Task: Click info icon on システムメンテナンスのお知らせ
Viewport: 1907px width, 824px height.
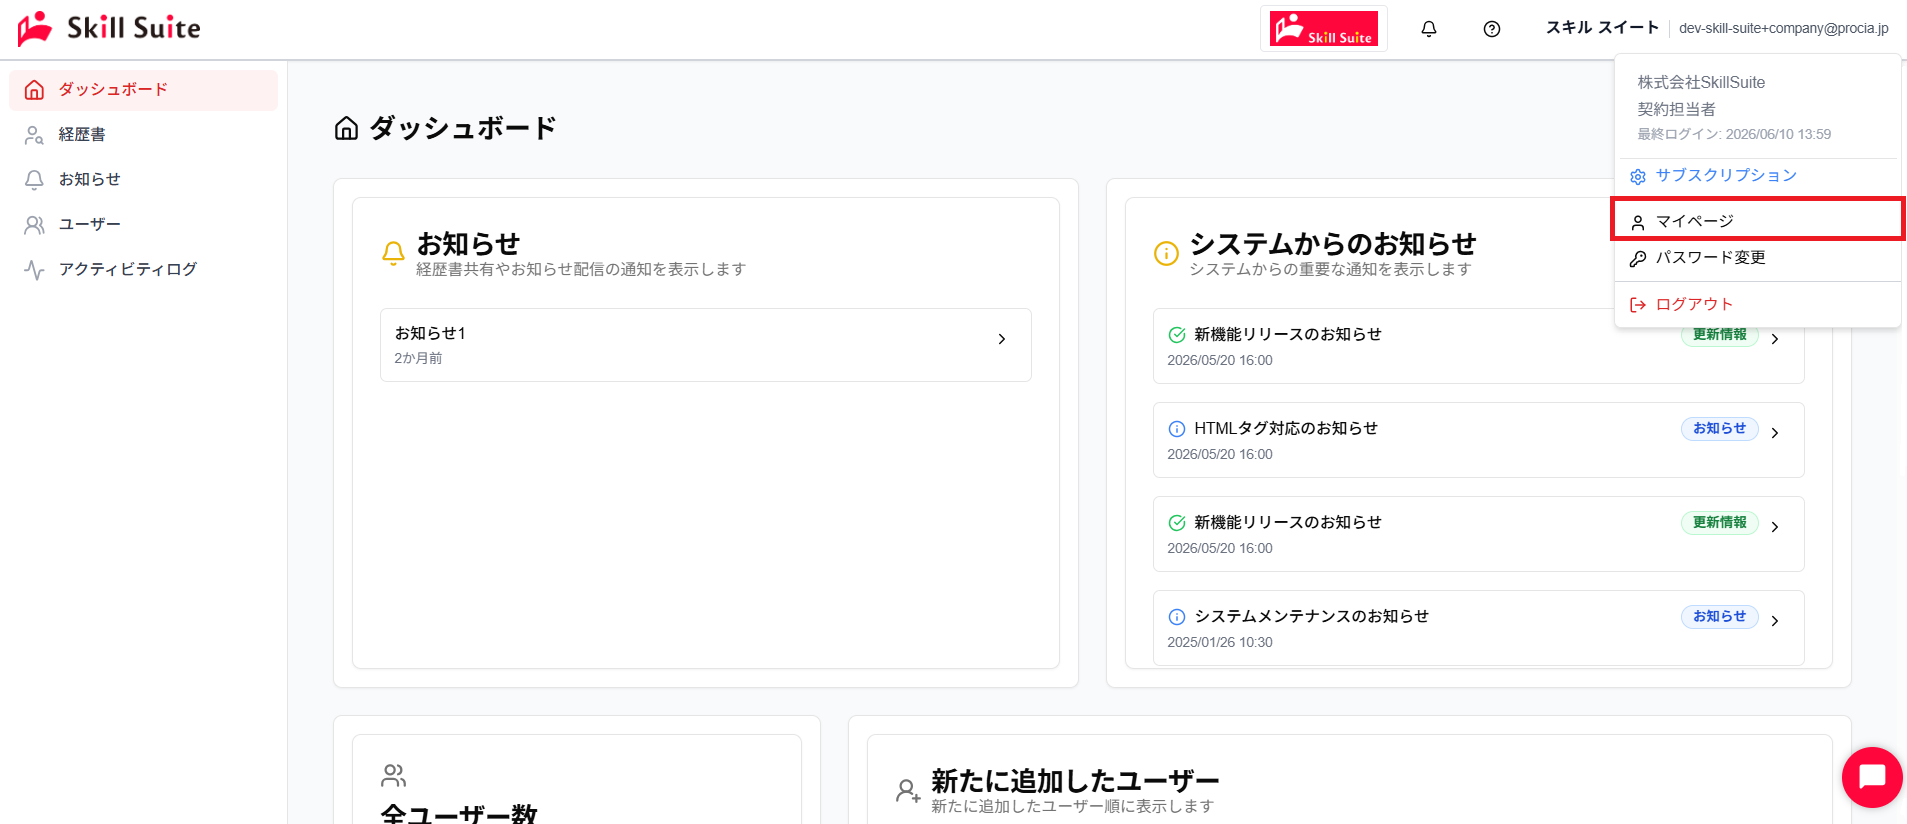Action: click(x=1177, y=617)
